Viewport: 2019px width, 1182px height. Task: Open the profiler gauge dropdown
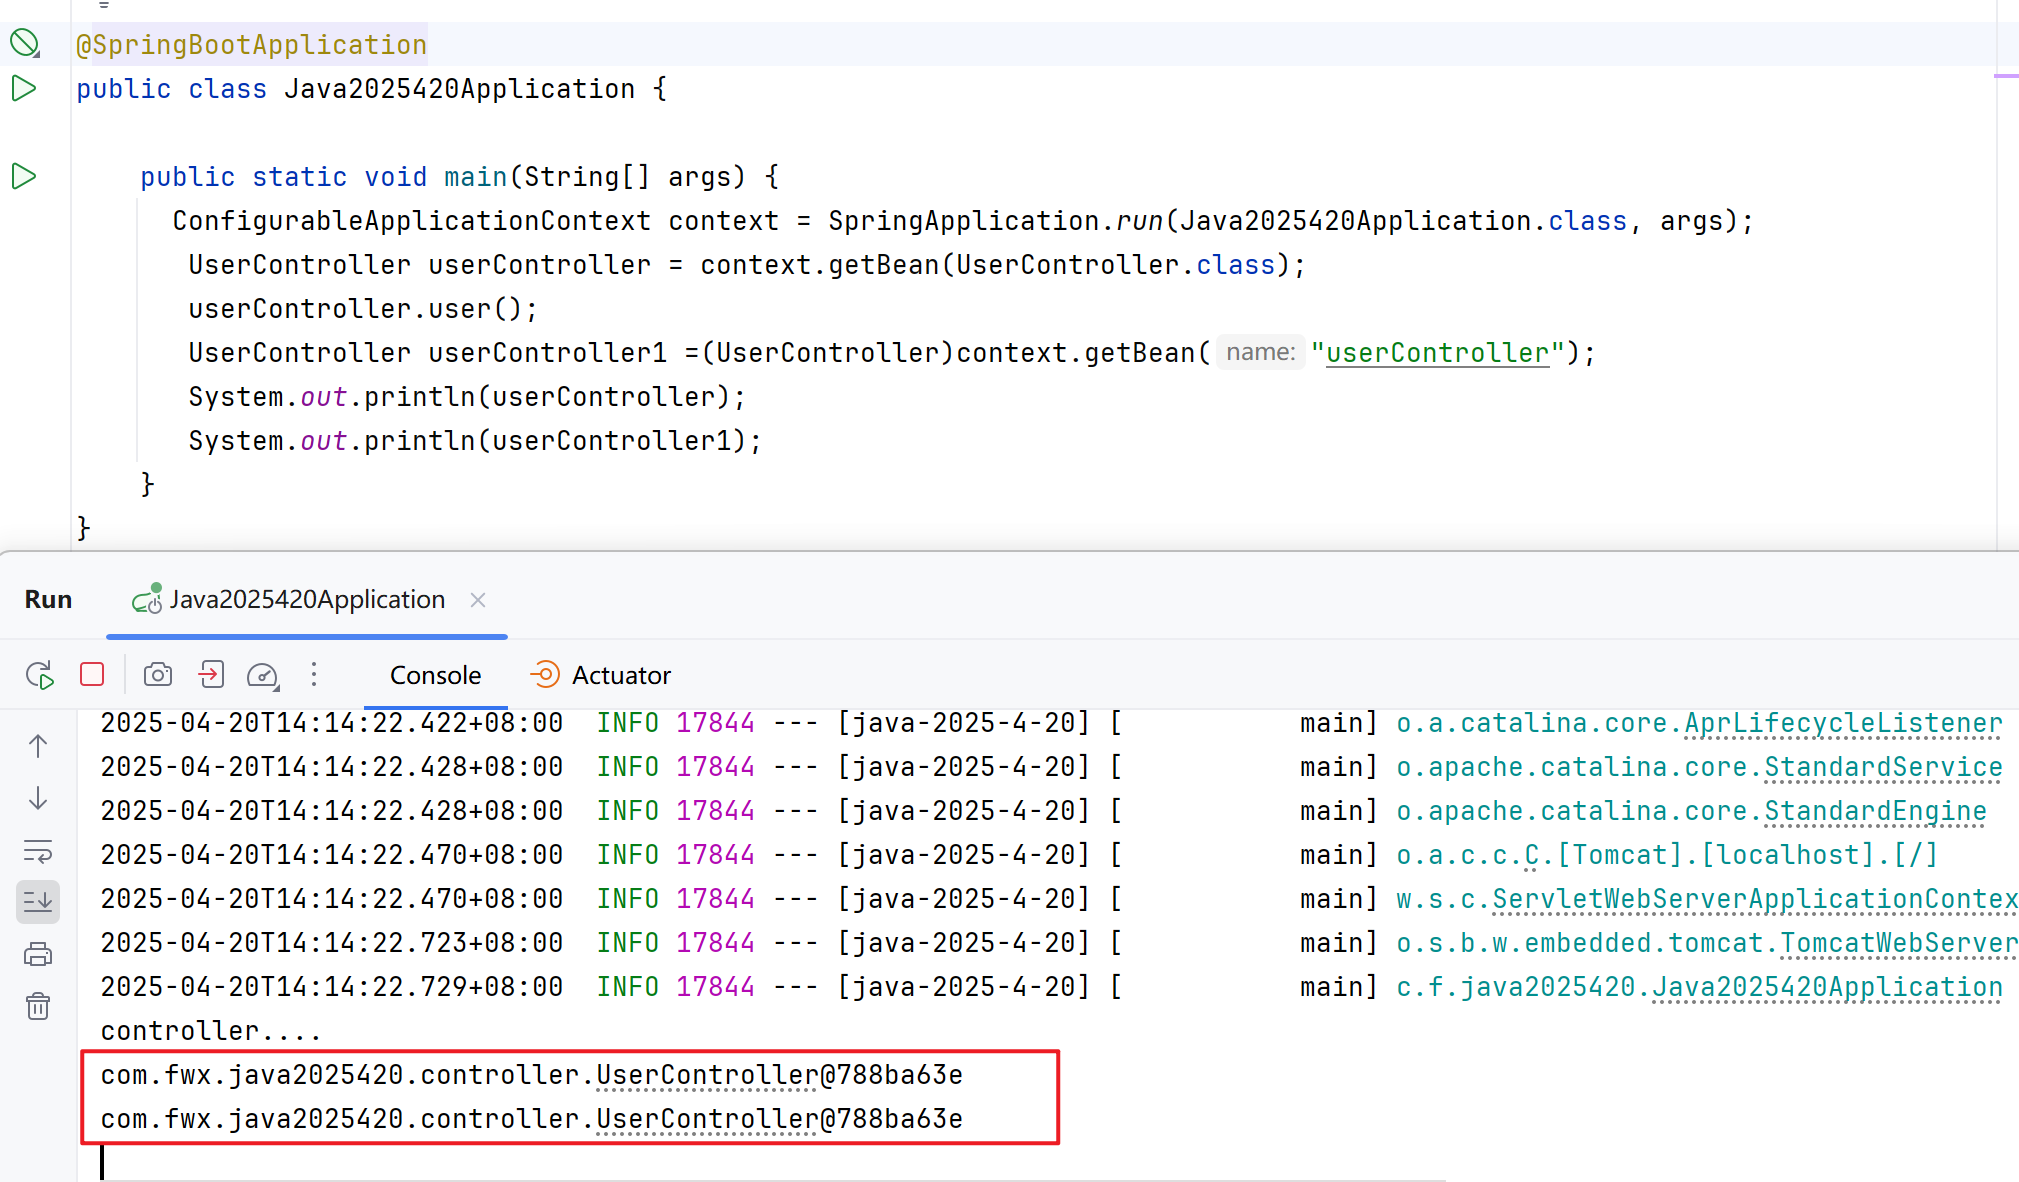pos(263,676)
